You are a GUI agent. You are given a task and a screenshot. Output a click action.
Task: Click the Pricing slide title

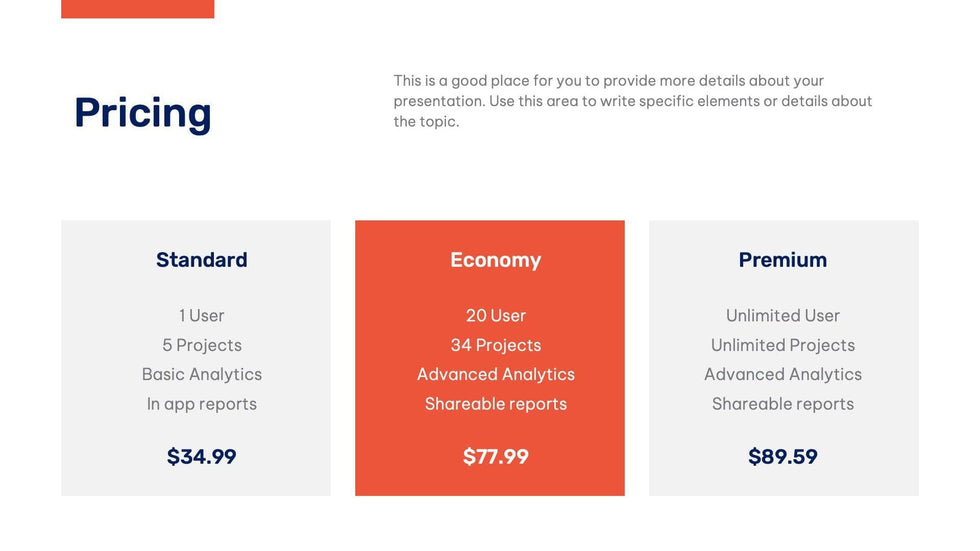click(x=143, y=113)
